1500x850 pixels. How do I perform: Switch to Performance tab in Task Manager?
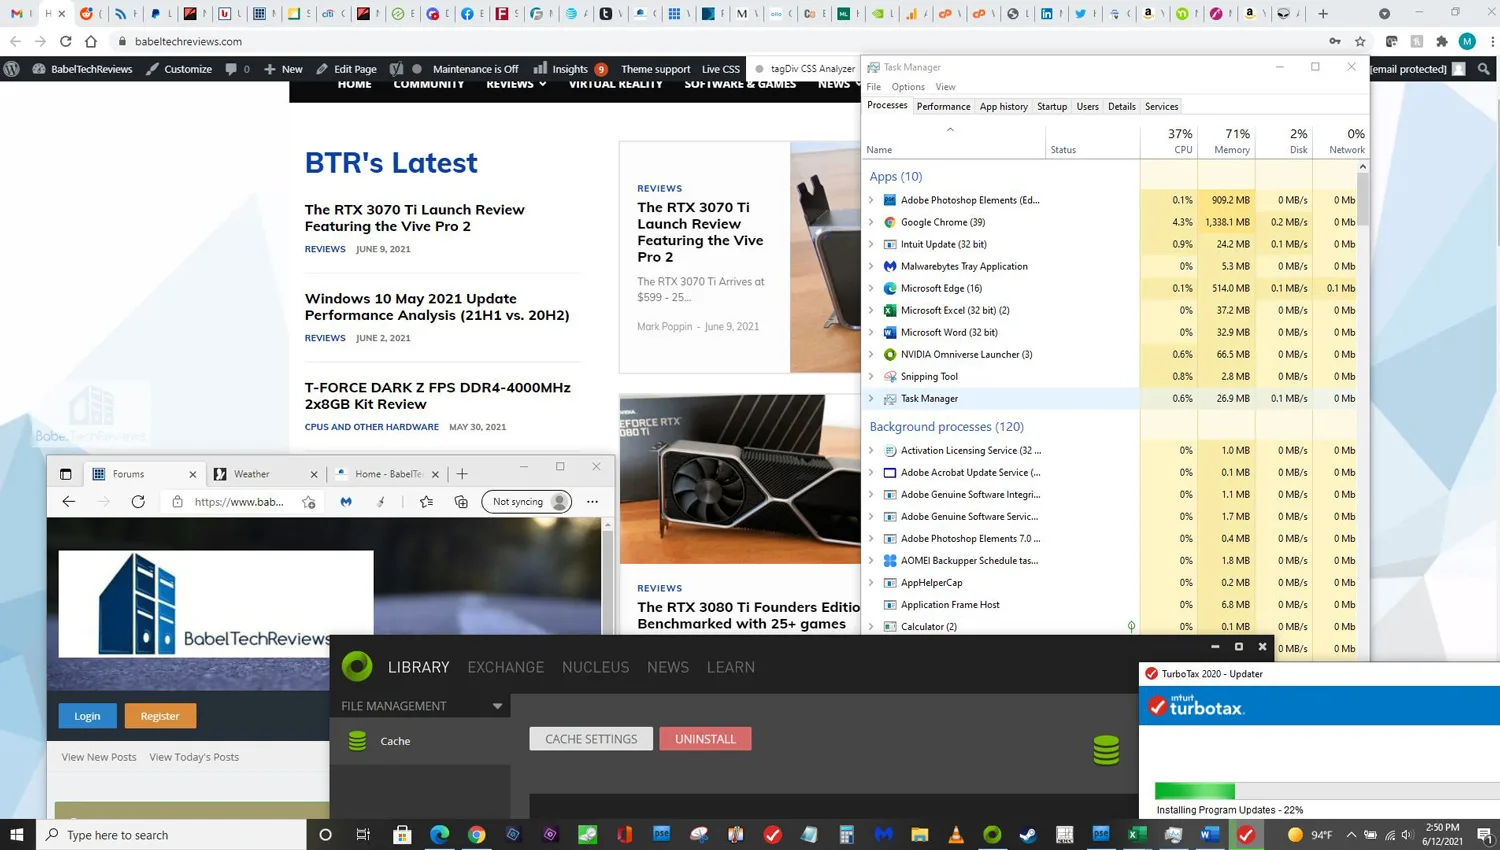coord(943,106)
